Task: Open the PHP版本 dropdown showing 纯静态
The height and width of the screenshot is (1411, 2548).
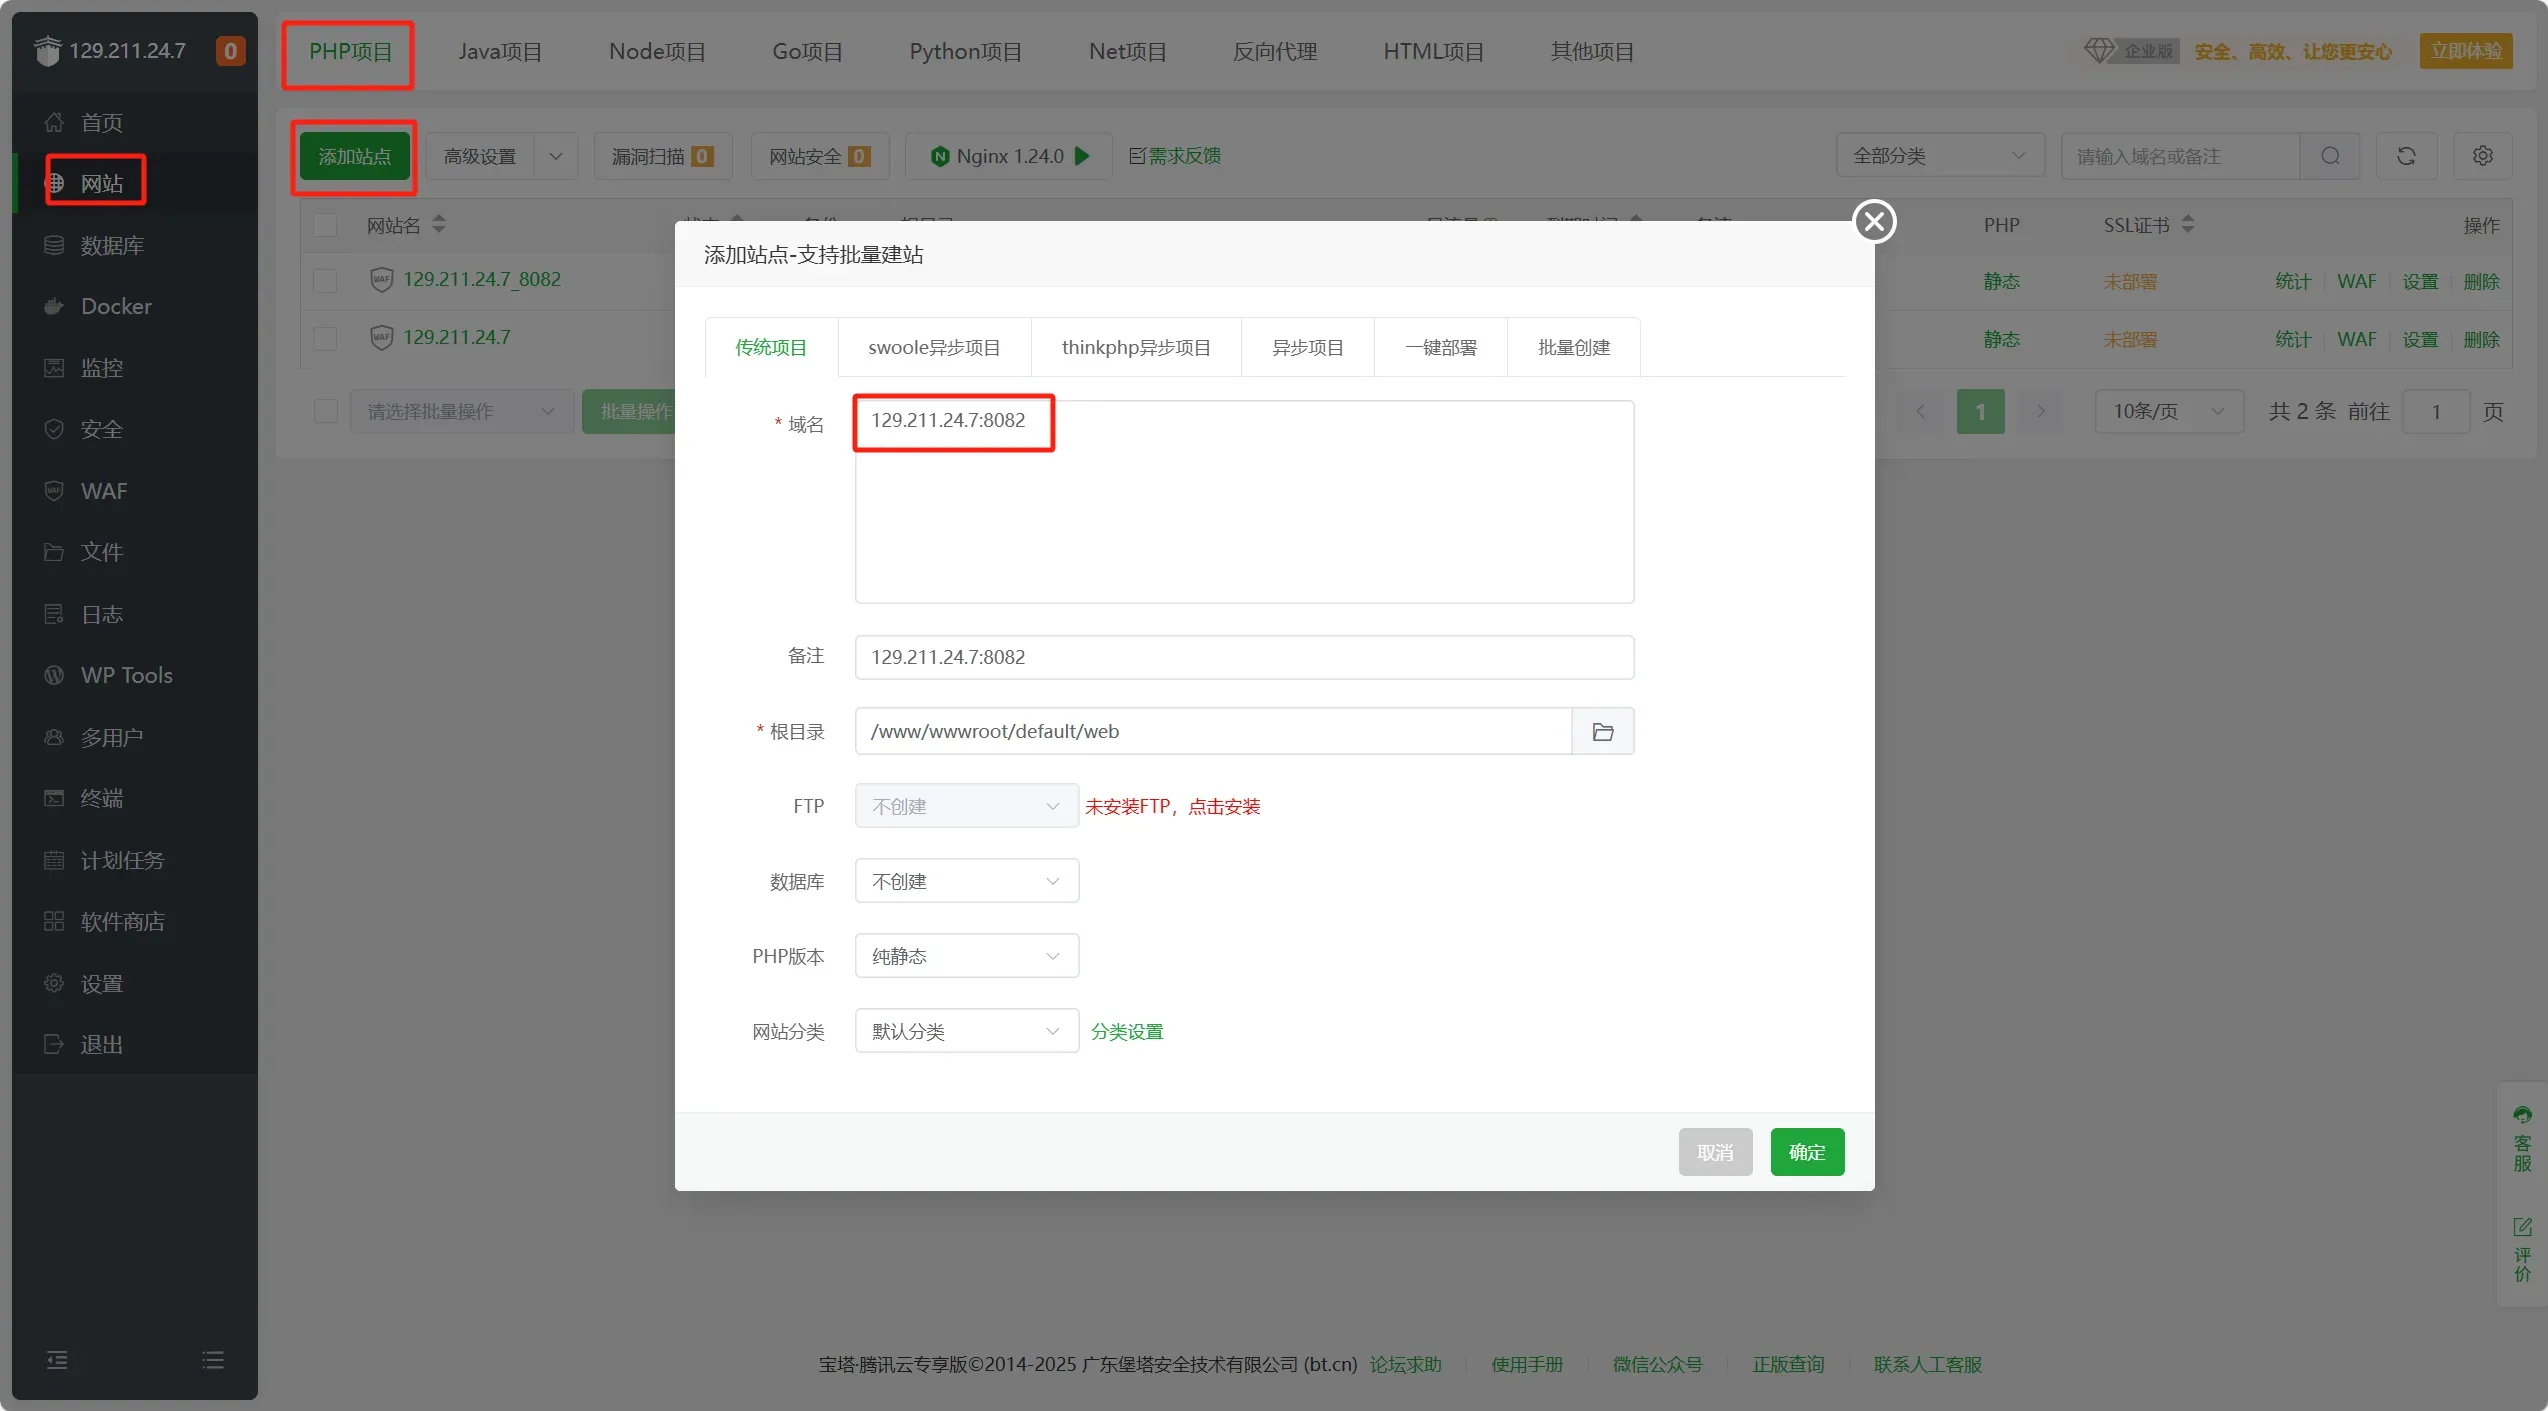Action: 966,956
